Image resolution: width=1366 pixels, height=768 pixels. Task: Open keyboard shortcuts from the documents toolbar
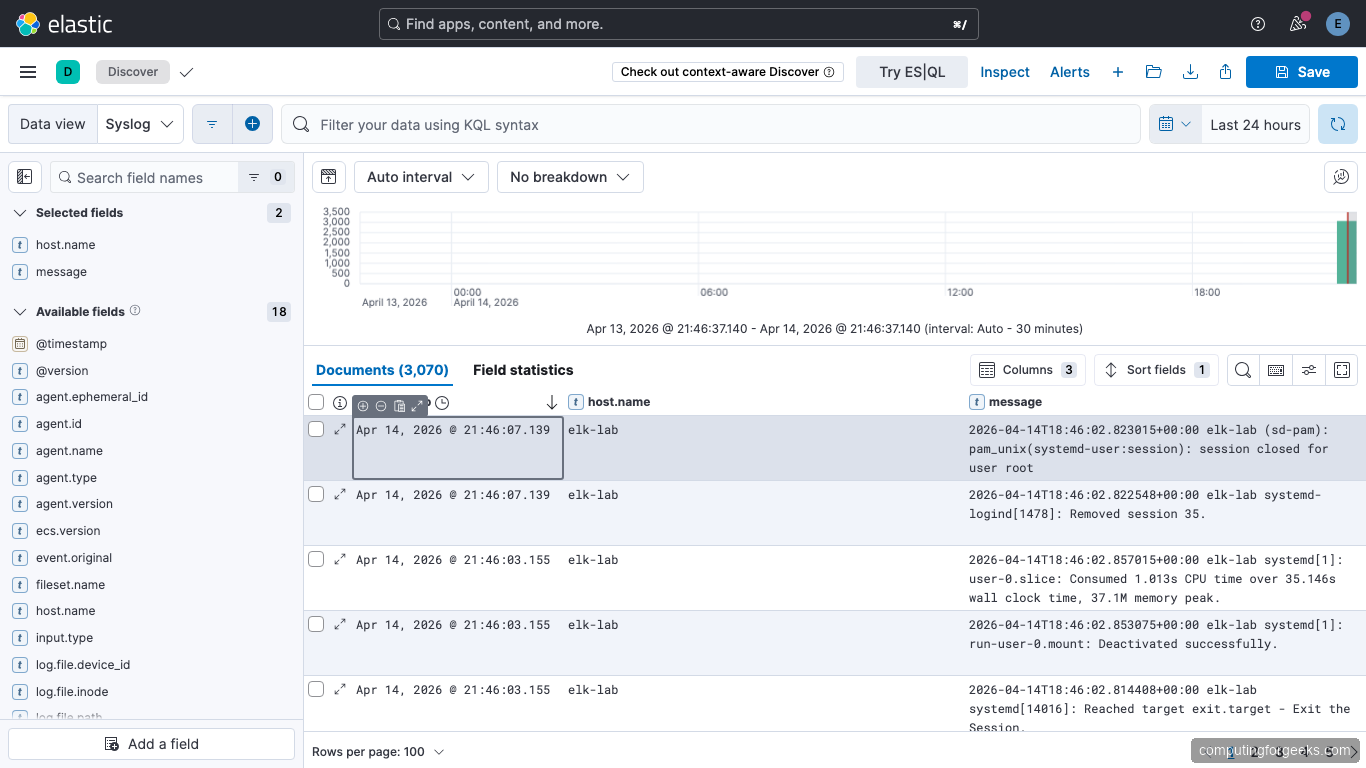pos(1276,369)
